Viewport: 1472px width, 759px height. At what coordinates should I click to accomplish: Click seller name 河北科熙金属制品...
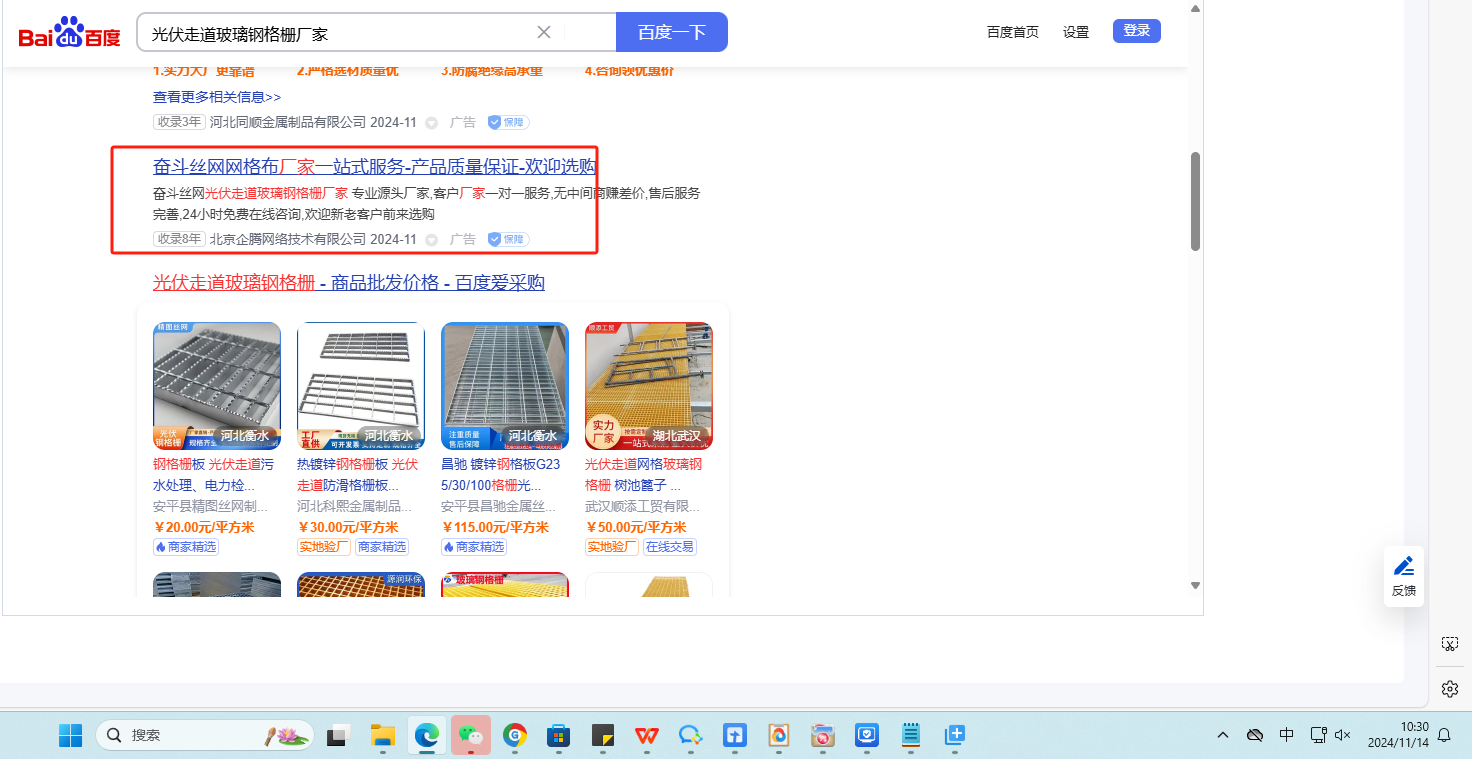[355, 507]
